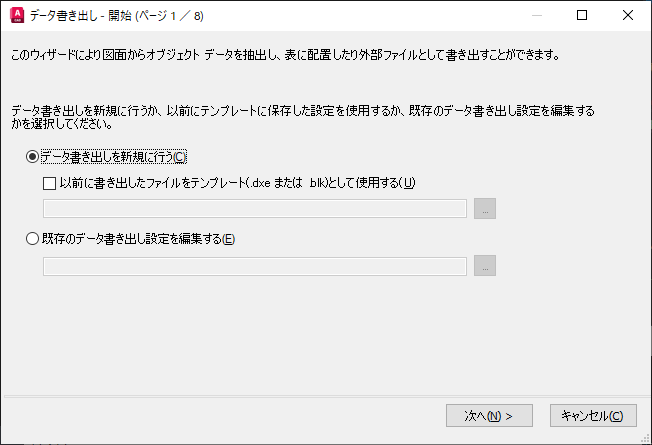
Task: Click the instruction paragraph starting データ書き出しを新規に行うか
Action: pos(303,117)
